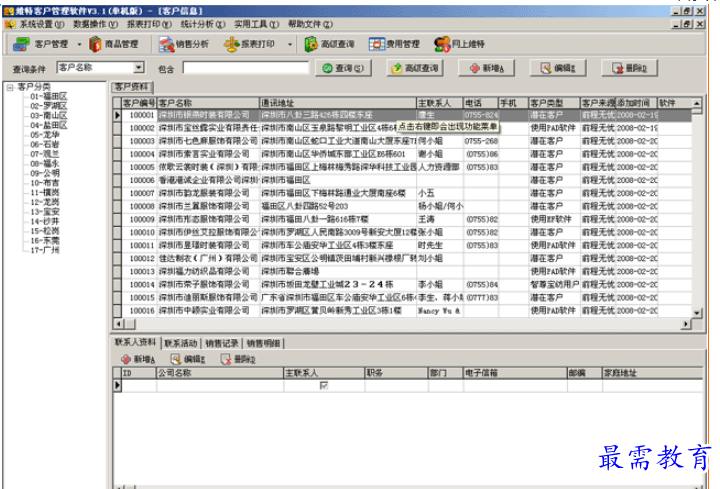Click the app icon in the title bar
Image resolution: width=720 pixels, height=489 pixels.
point(9,11)
